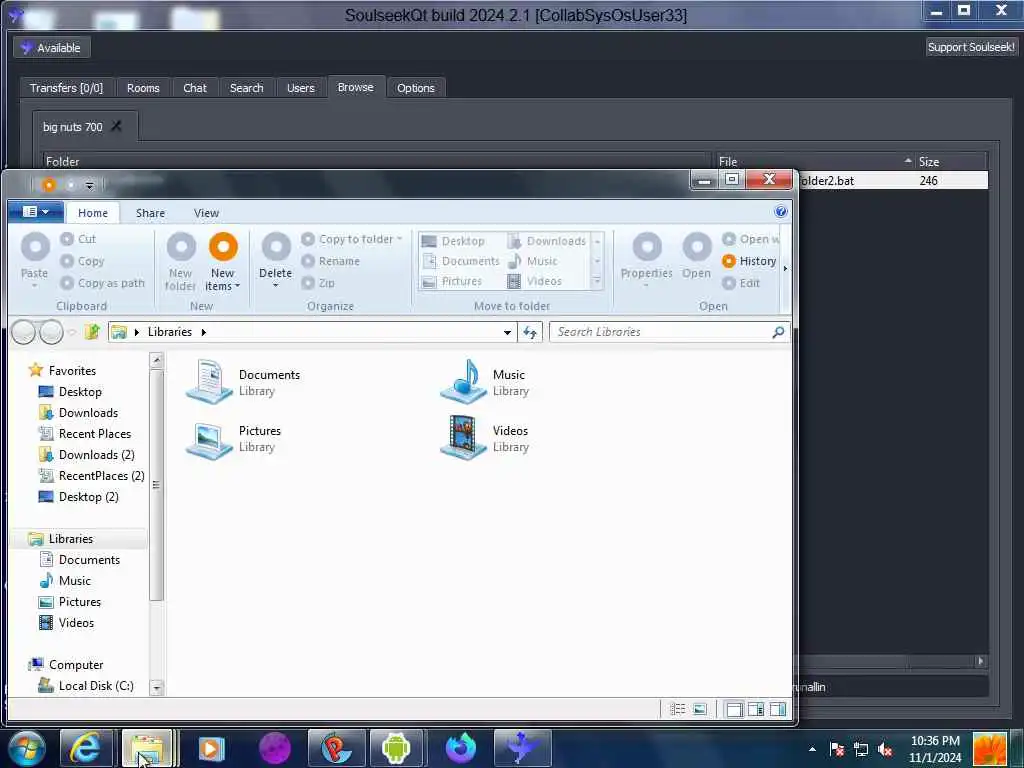Click the Available status button in Soulseek
Screen dimensions: 1024x768
pos(52,48)
